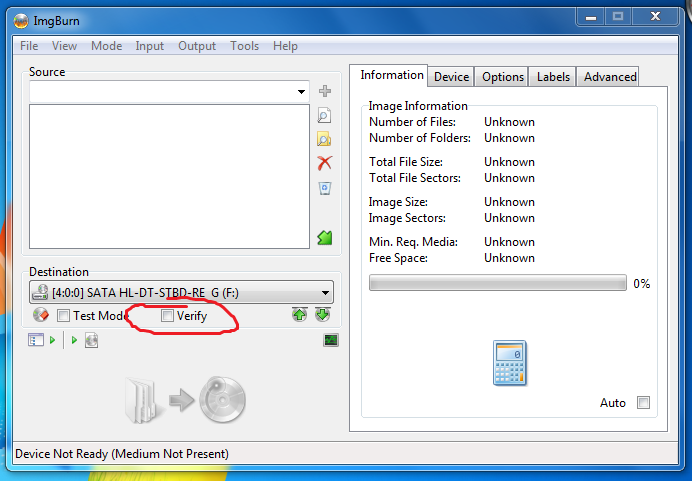Click the ImgBurn title bar app icon
This screenshot has width=692, height=481.
pyautogui.click(x=21, y=21)
